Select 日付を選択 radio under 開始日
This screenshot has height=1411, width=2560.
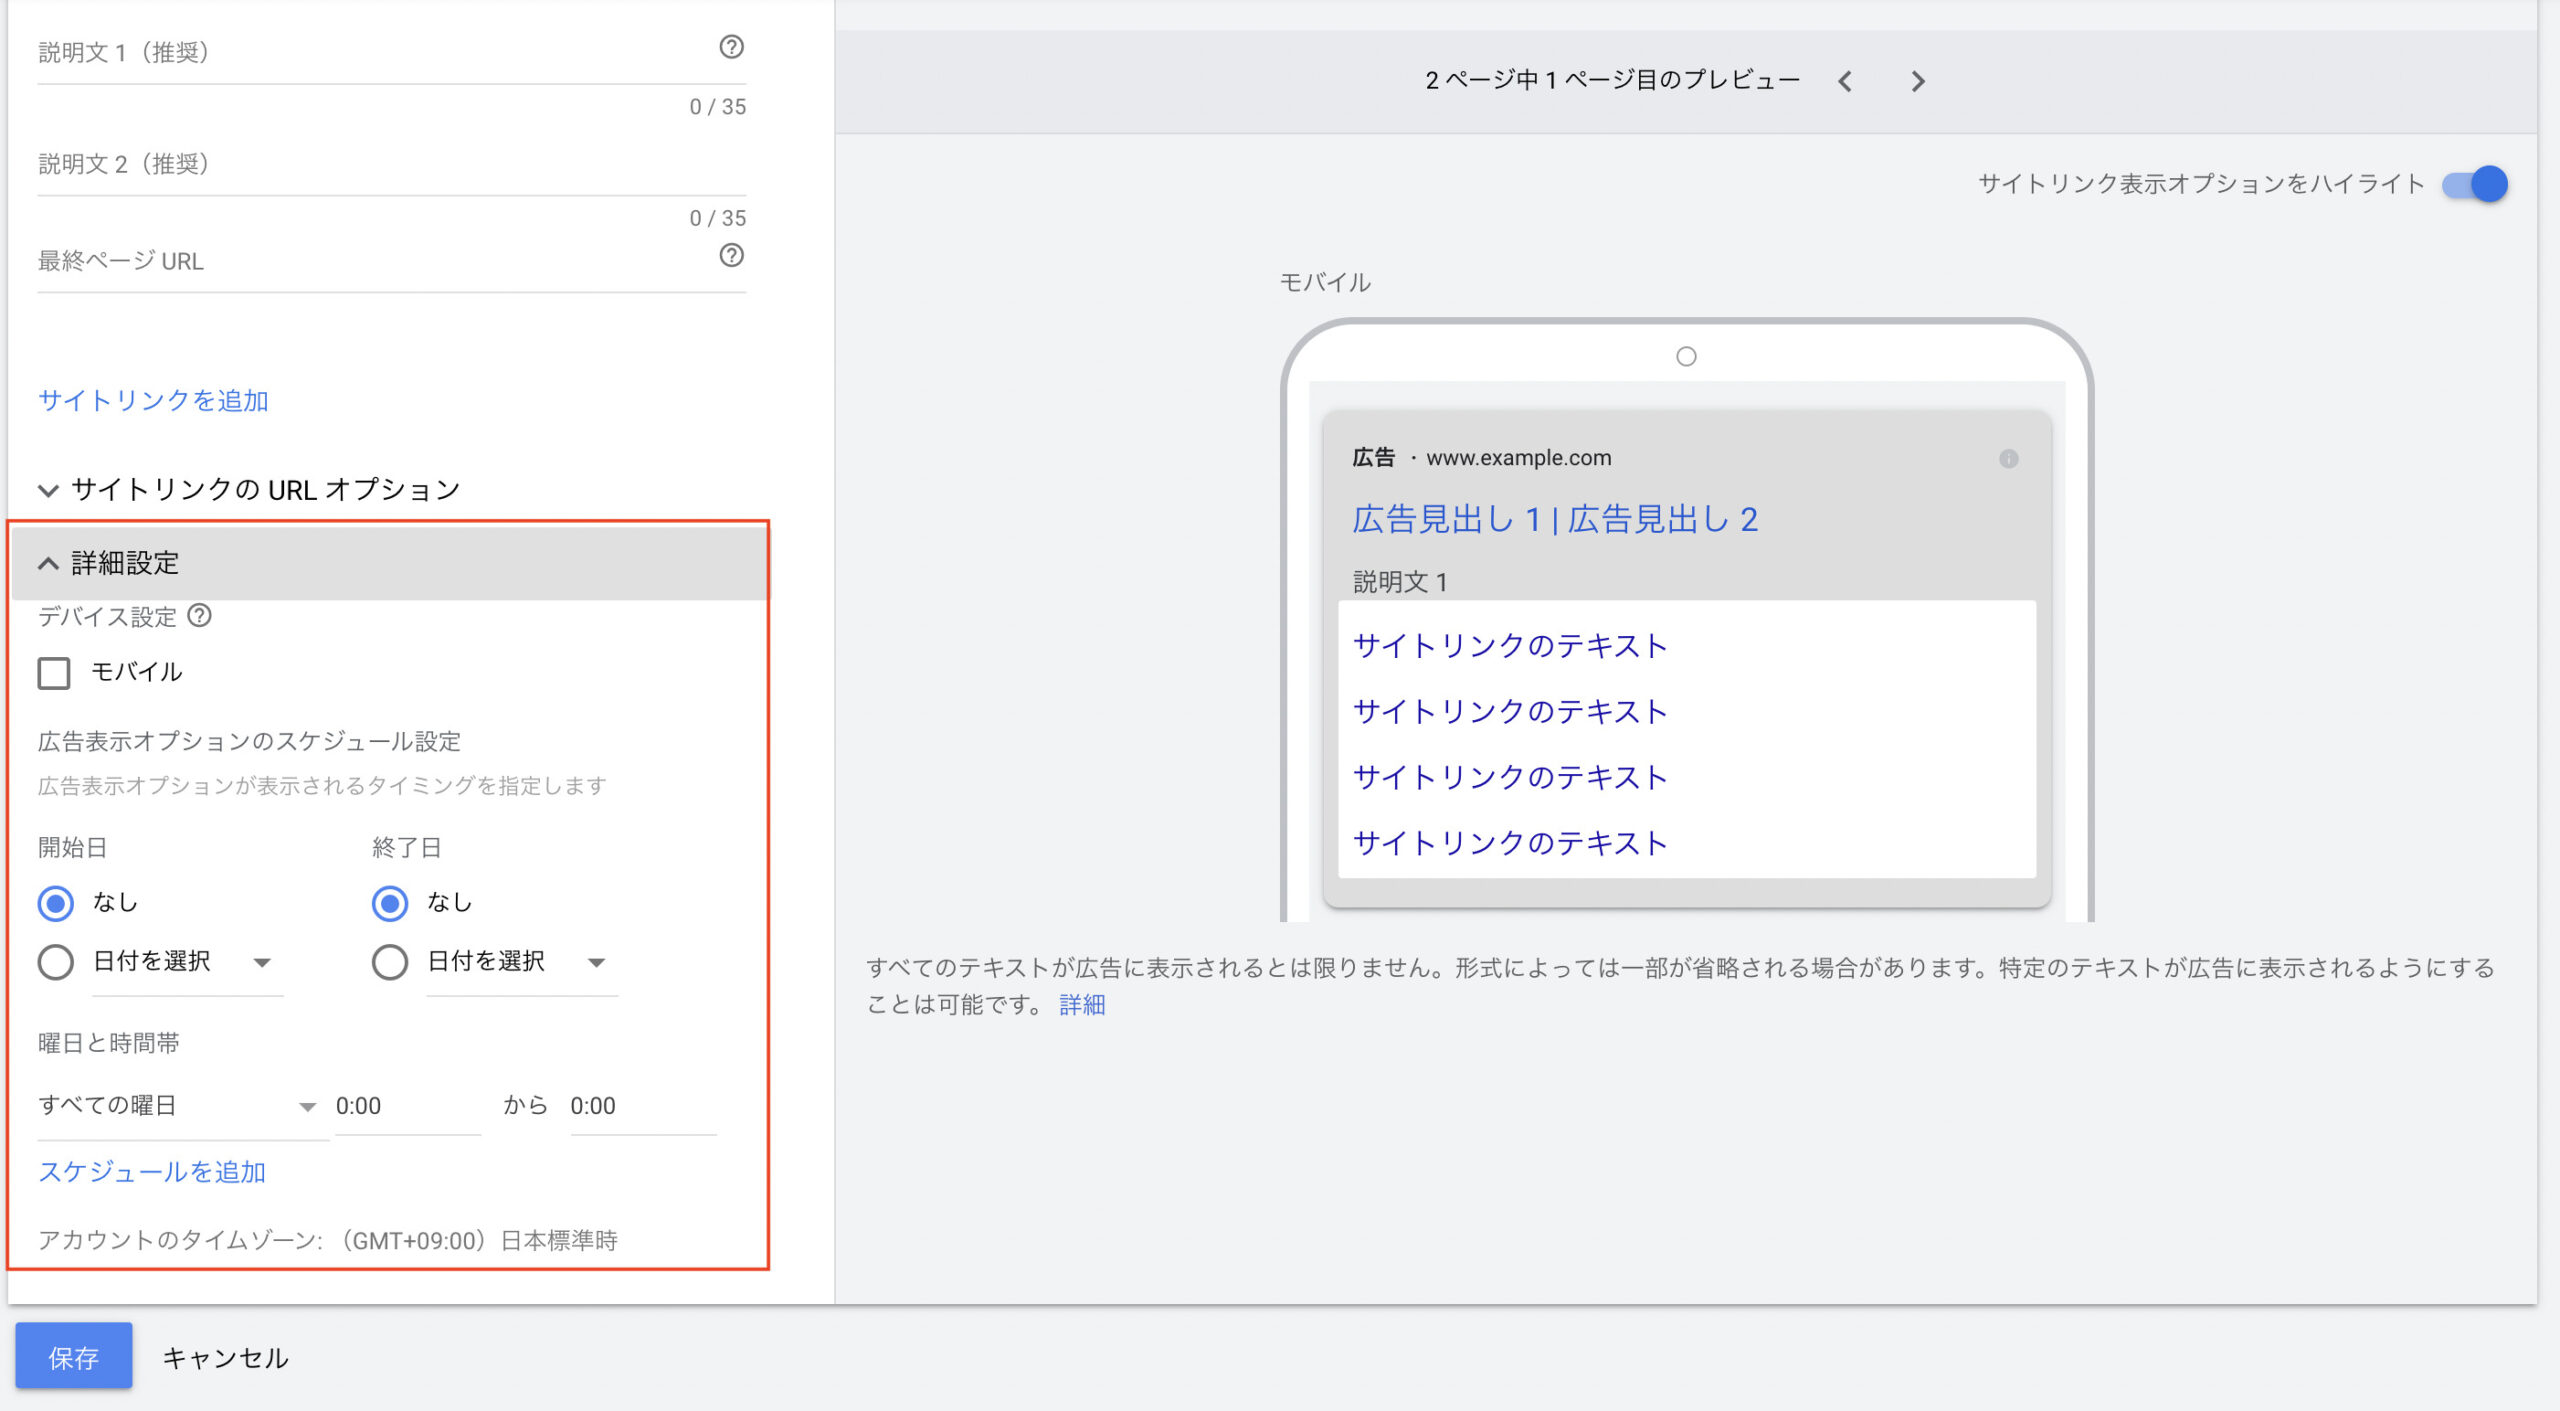pyautogui.click(x=56, y=963)
